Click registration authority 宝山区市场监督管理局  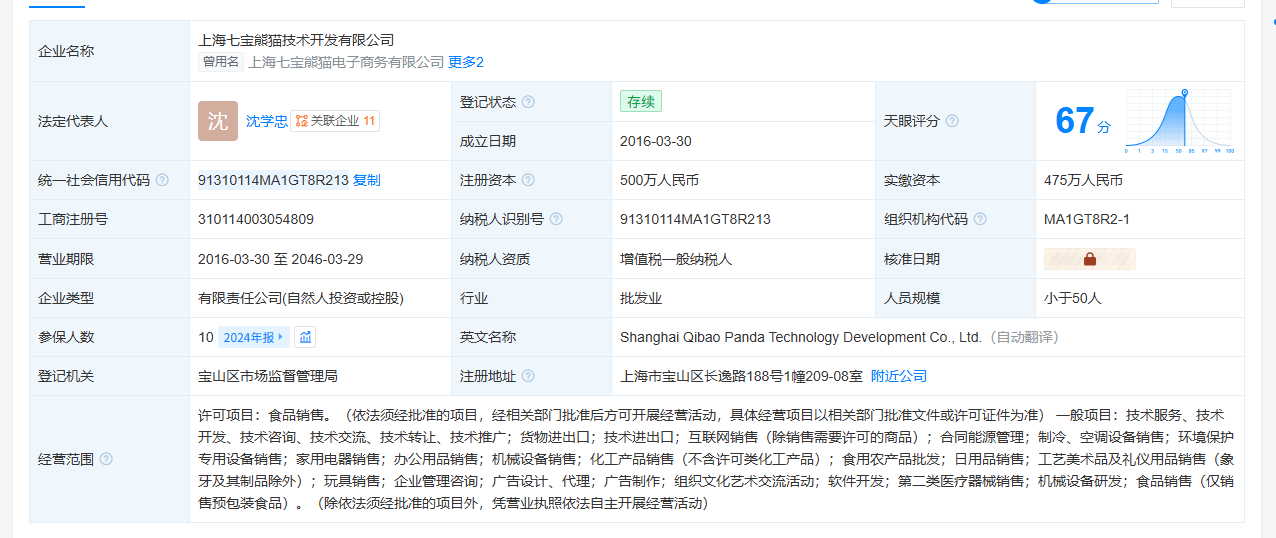coord(268,376)
